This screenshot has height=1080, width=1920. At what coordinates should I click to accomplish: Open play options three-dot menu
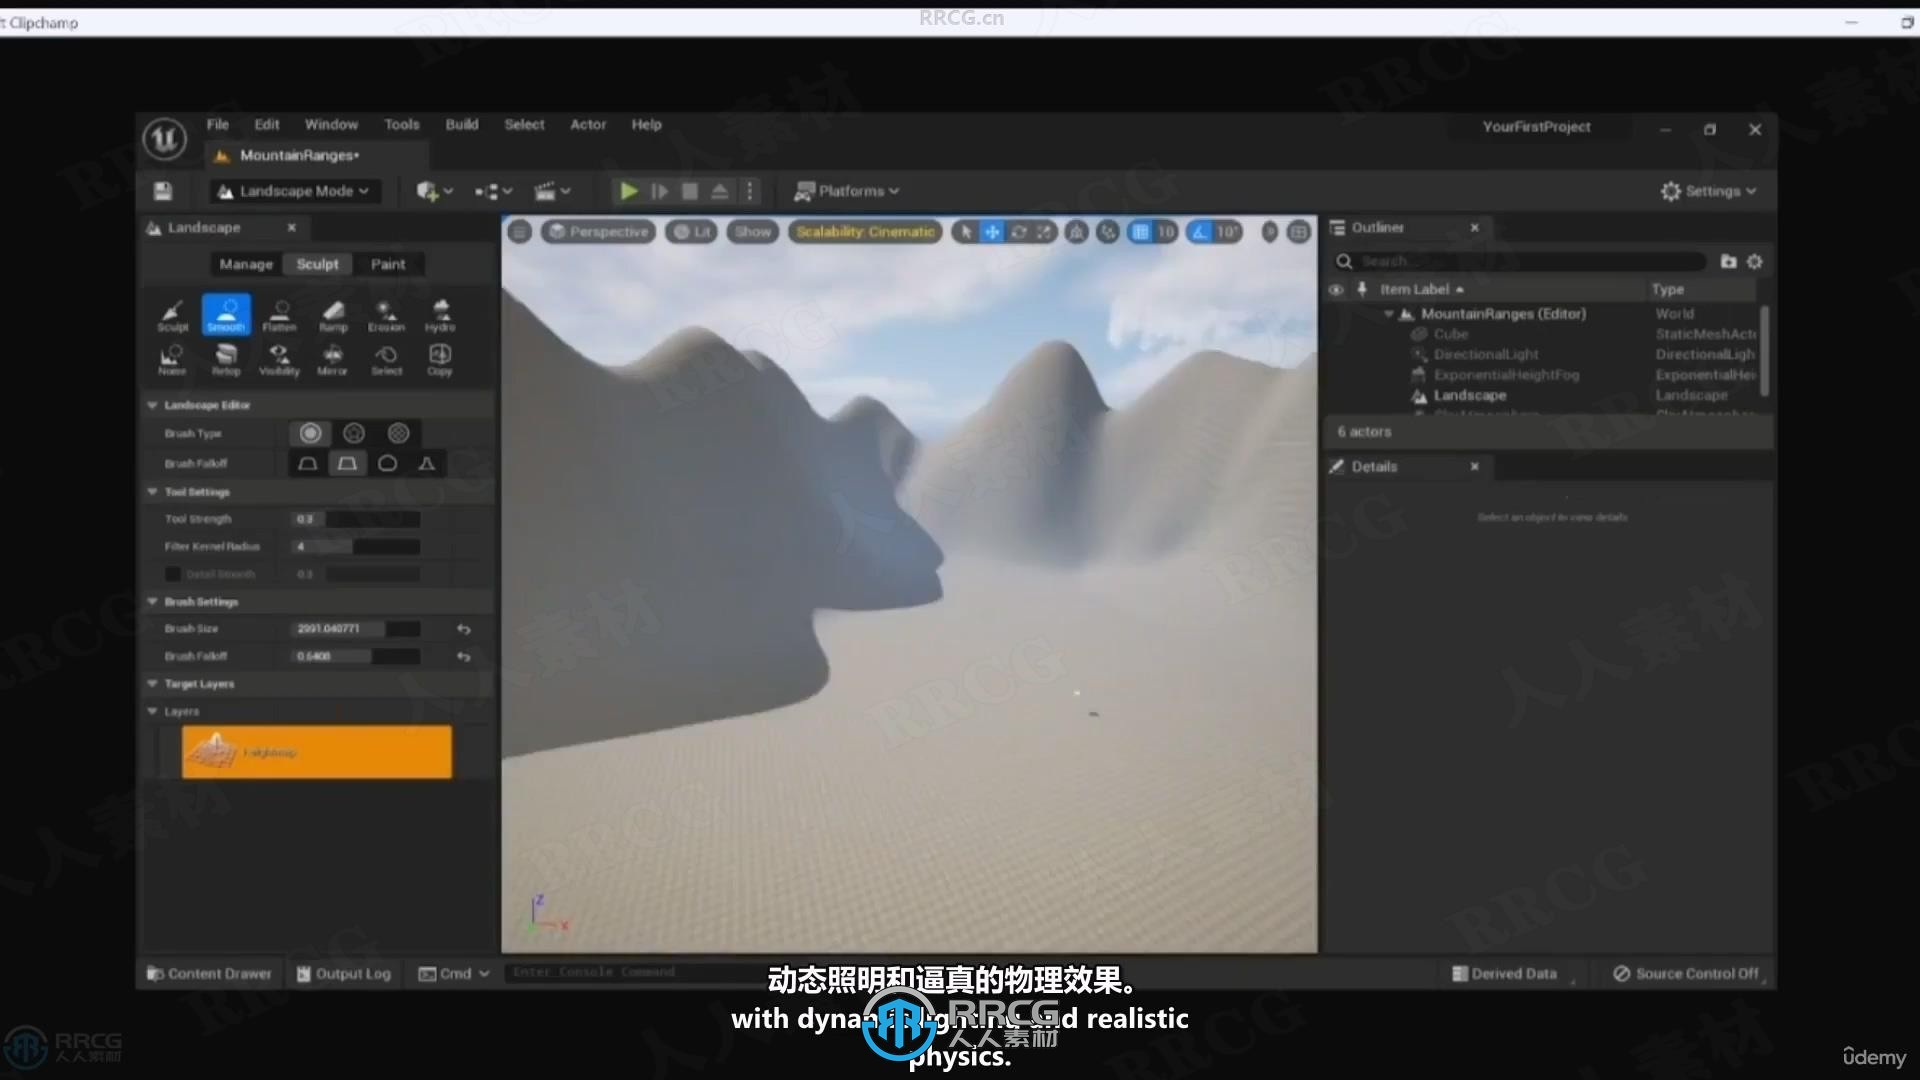coord(750,191)
